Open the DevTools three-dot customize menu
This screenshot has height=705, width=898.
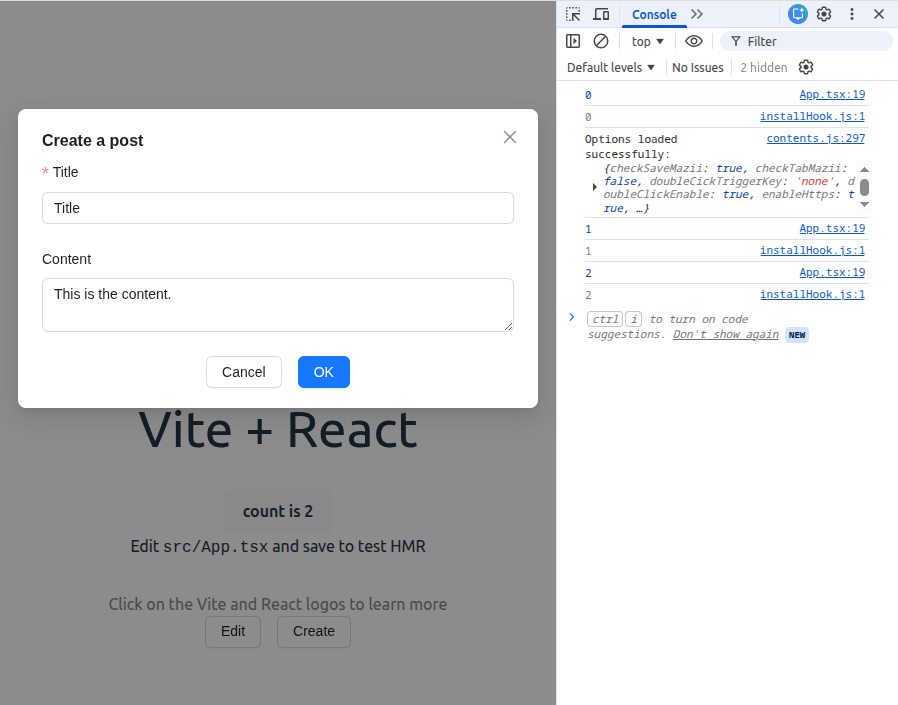click(x=852, y=14)
